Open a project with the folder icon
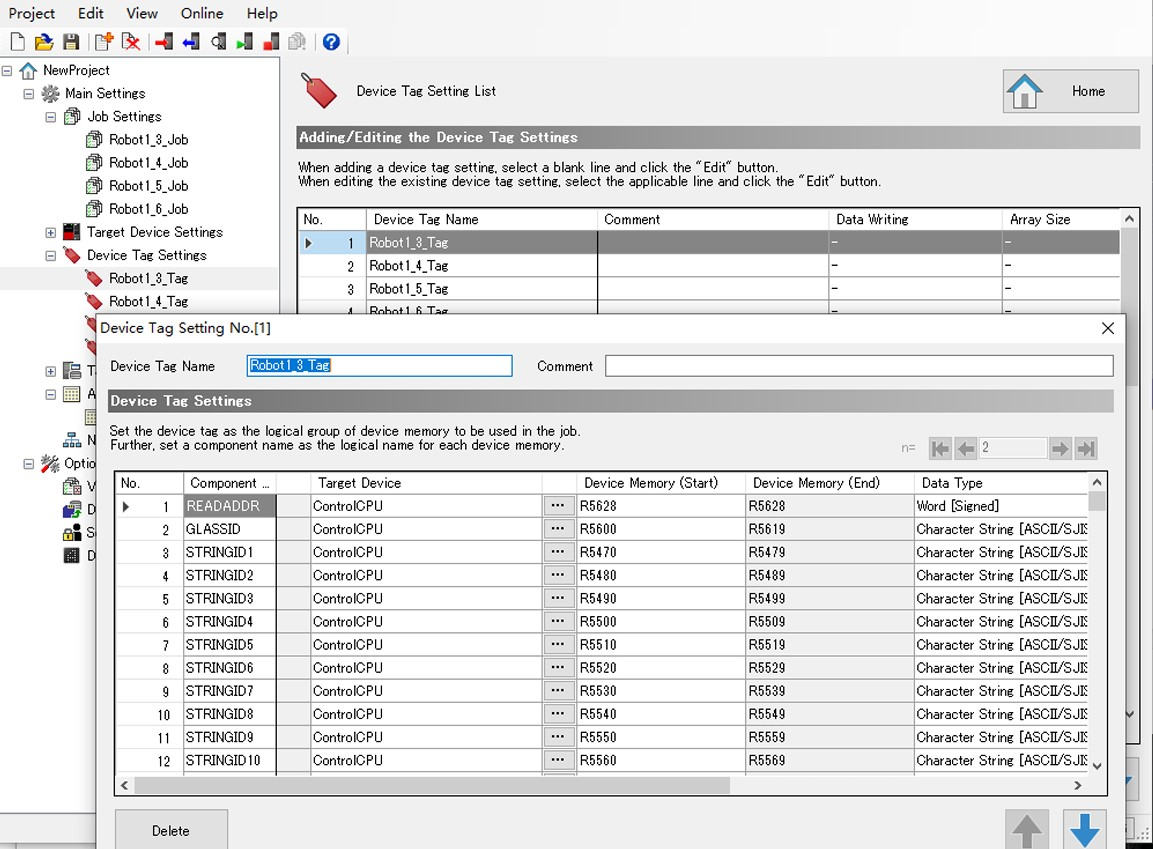 pos(43,42)
